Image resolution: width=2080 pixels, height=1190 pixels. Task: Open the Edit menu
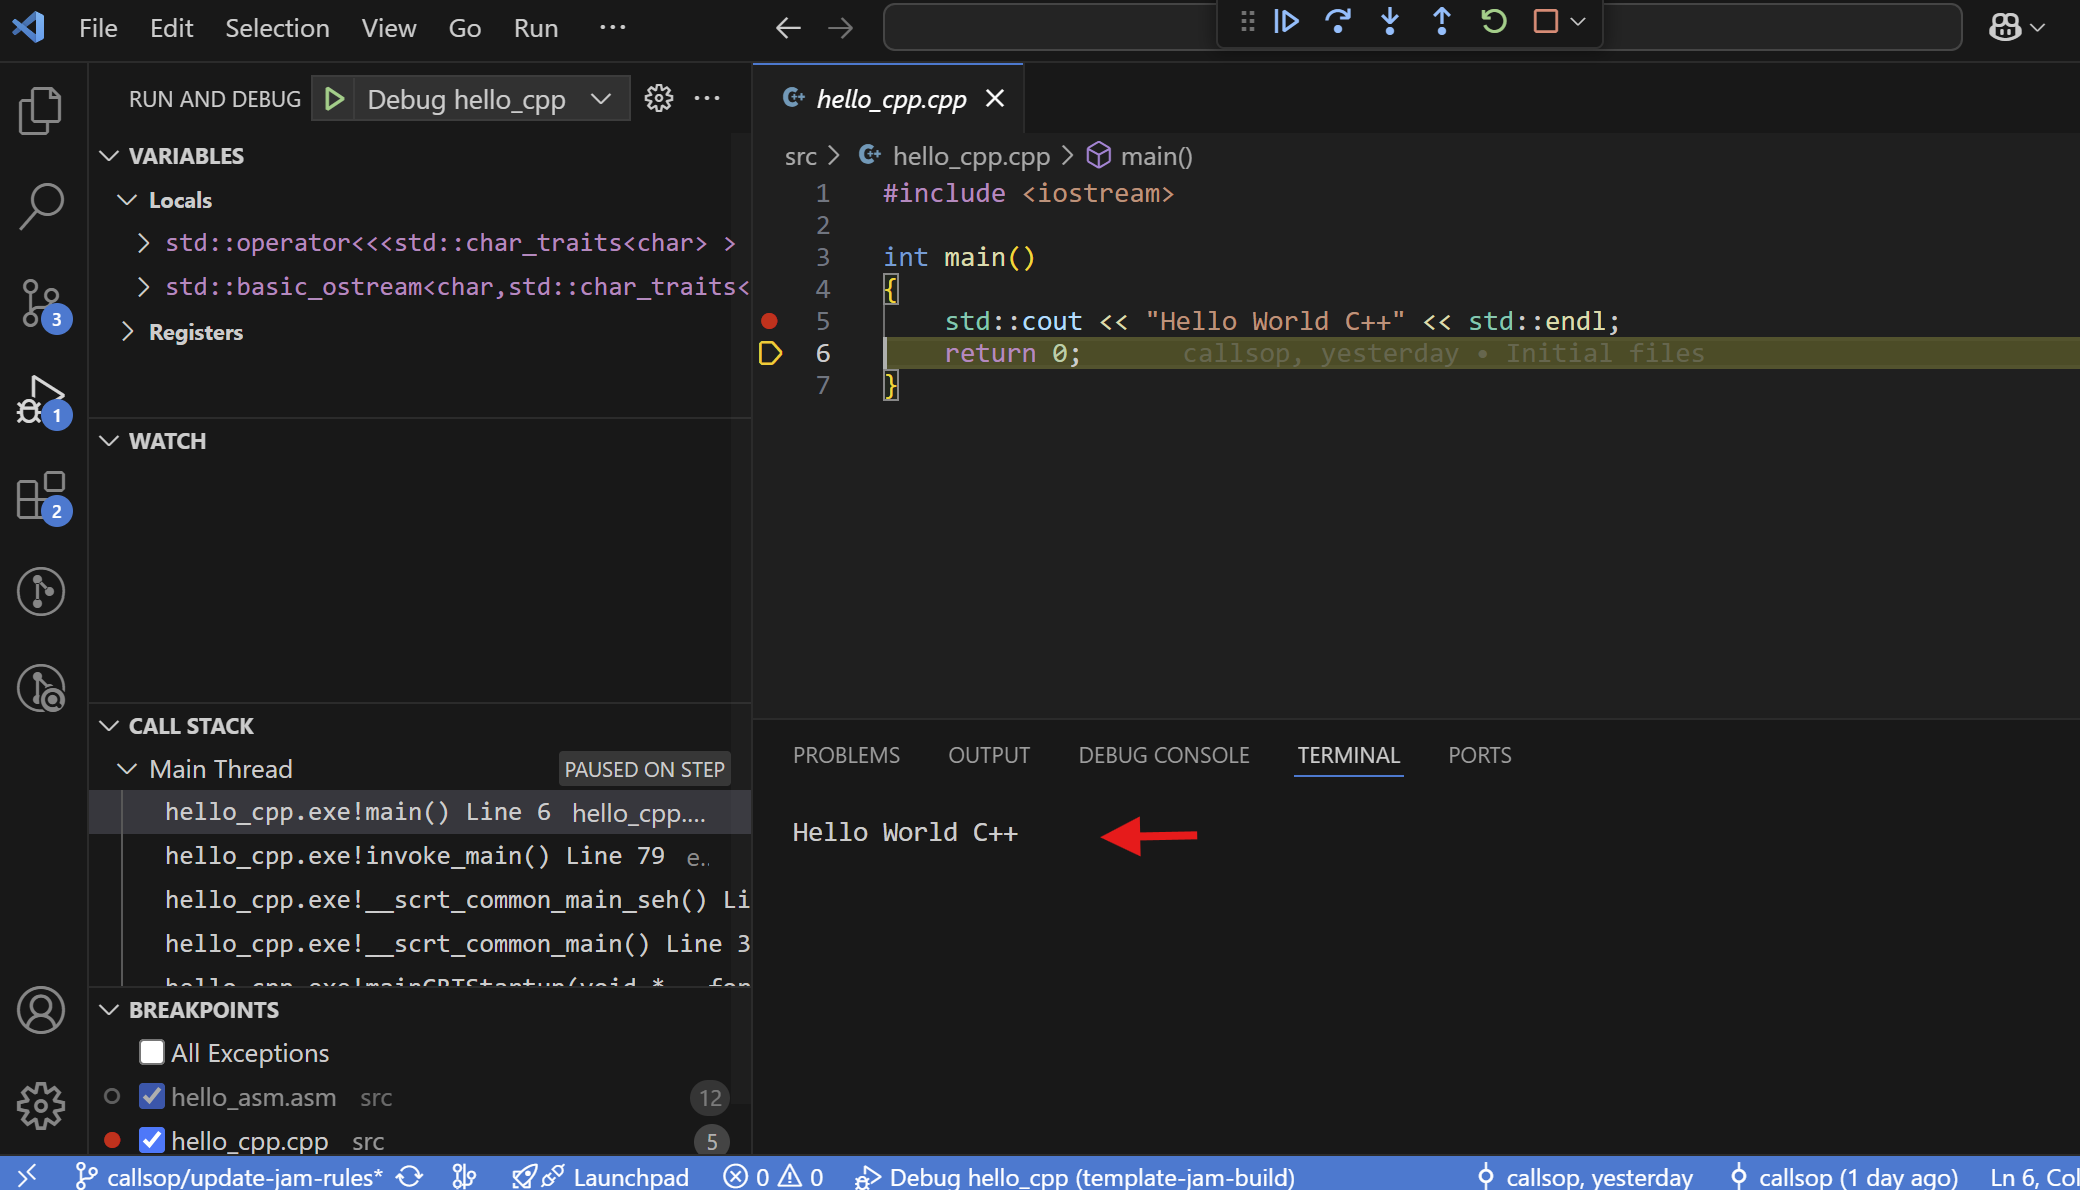(172, 28)
